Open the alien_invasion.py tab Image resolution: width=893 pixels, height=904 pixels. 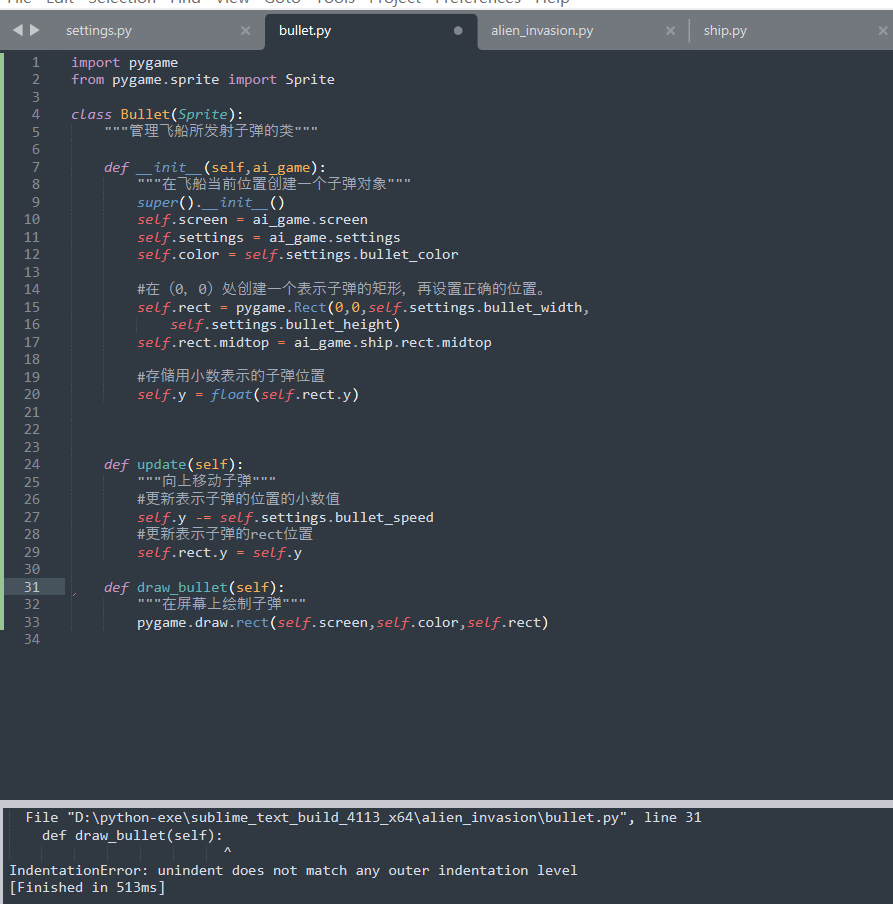pos(542,31)
